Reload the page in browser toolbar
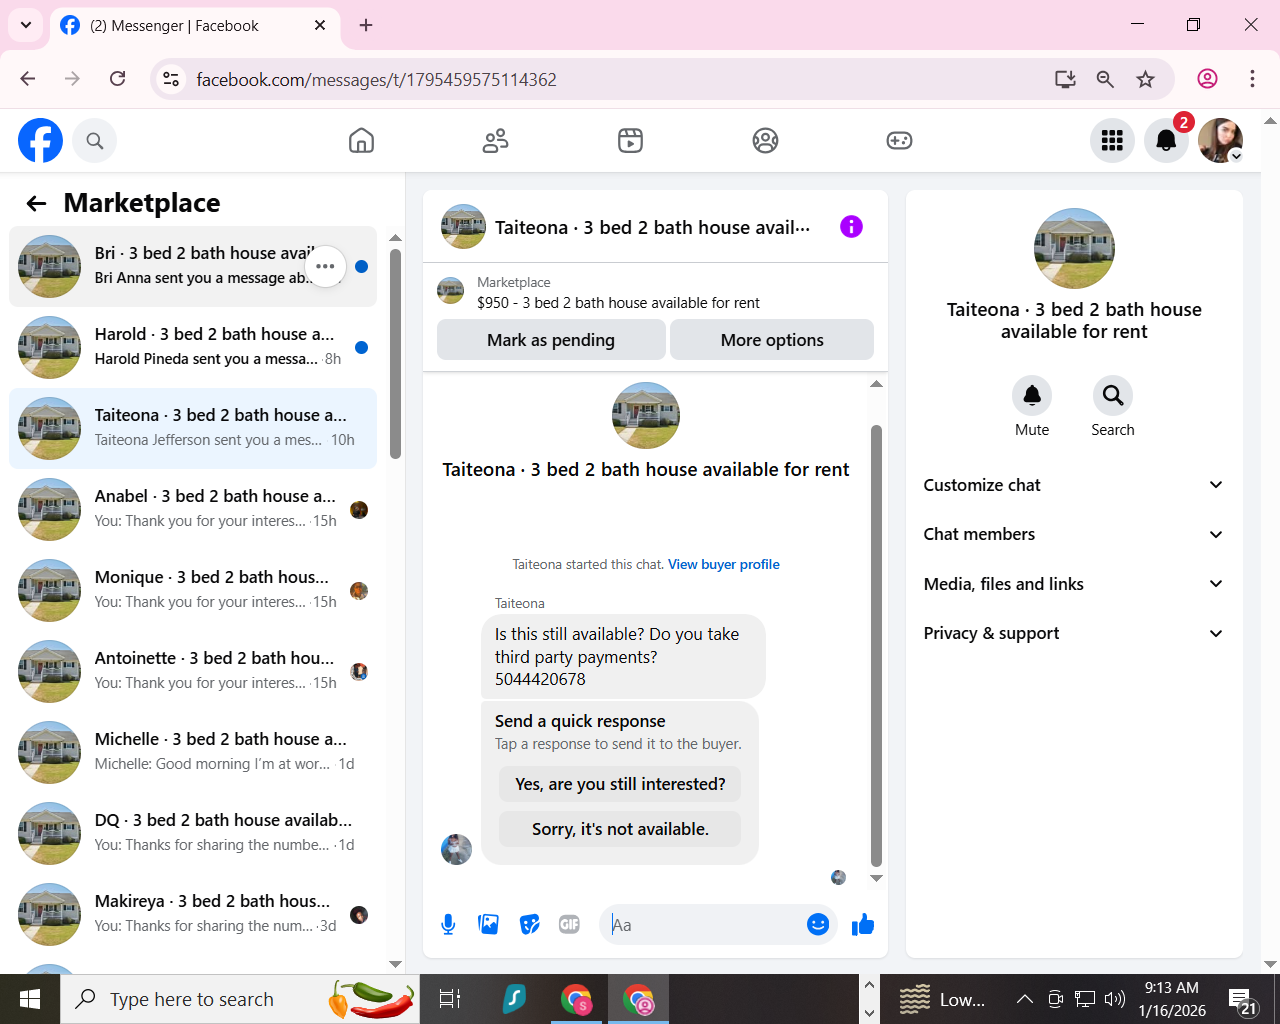 [x=118, y=79]
